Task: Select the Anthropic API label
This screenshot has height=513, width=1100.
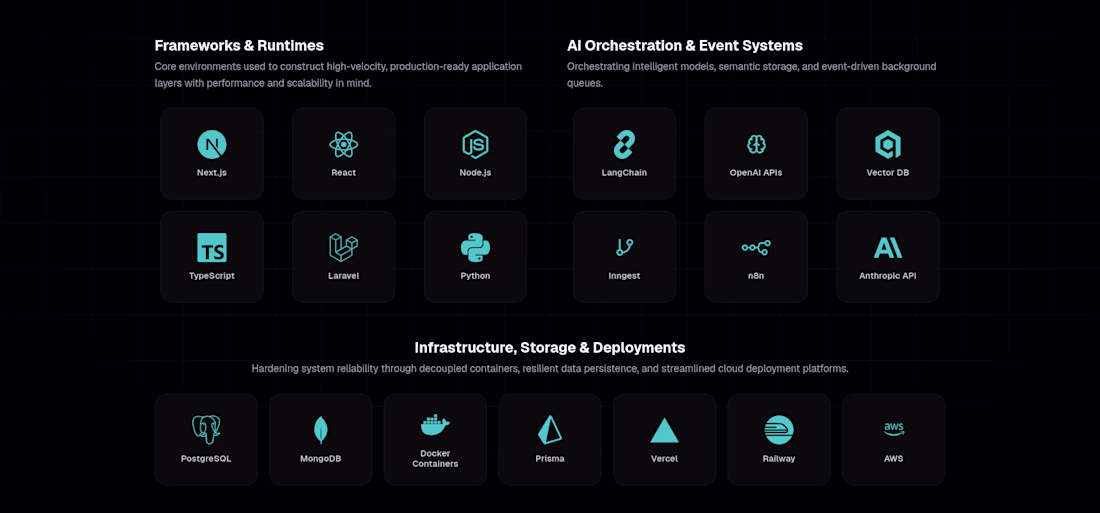Action: click(888, 276)
